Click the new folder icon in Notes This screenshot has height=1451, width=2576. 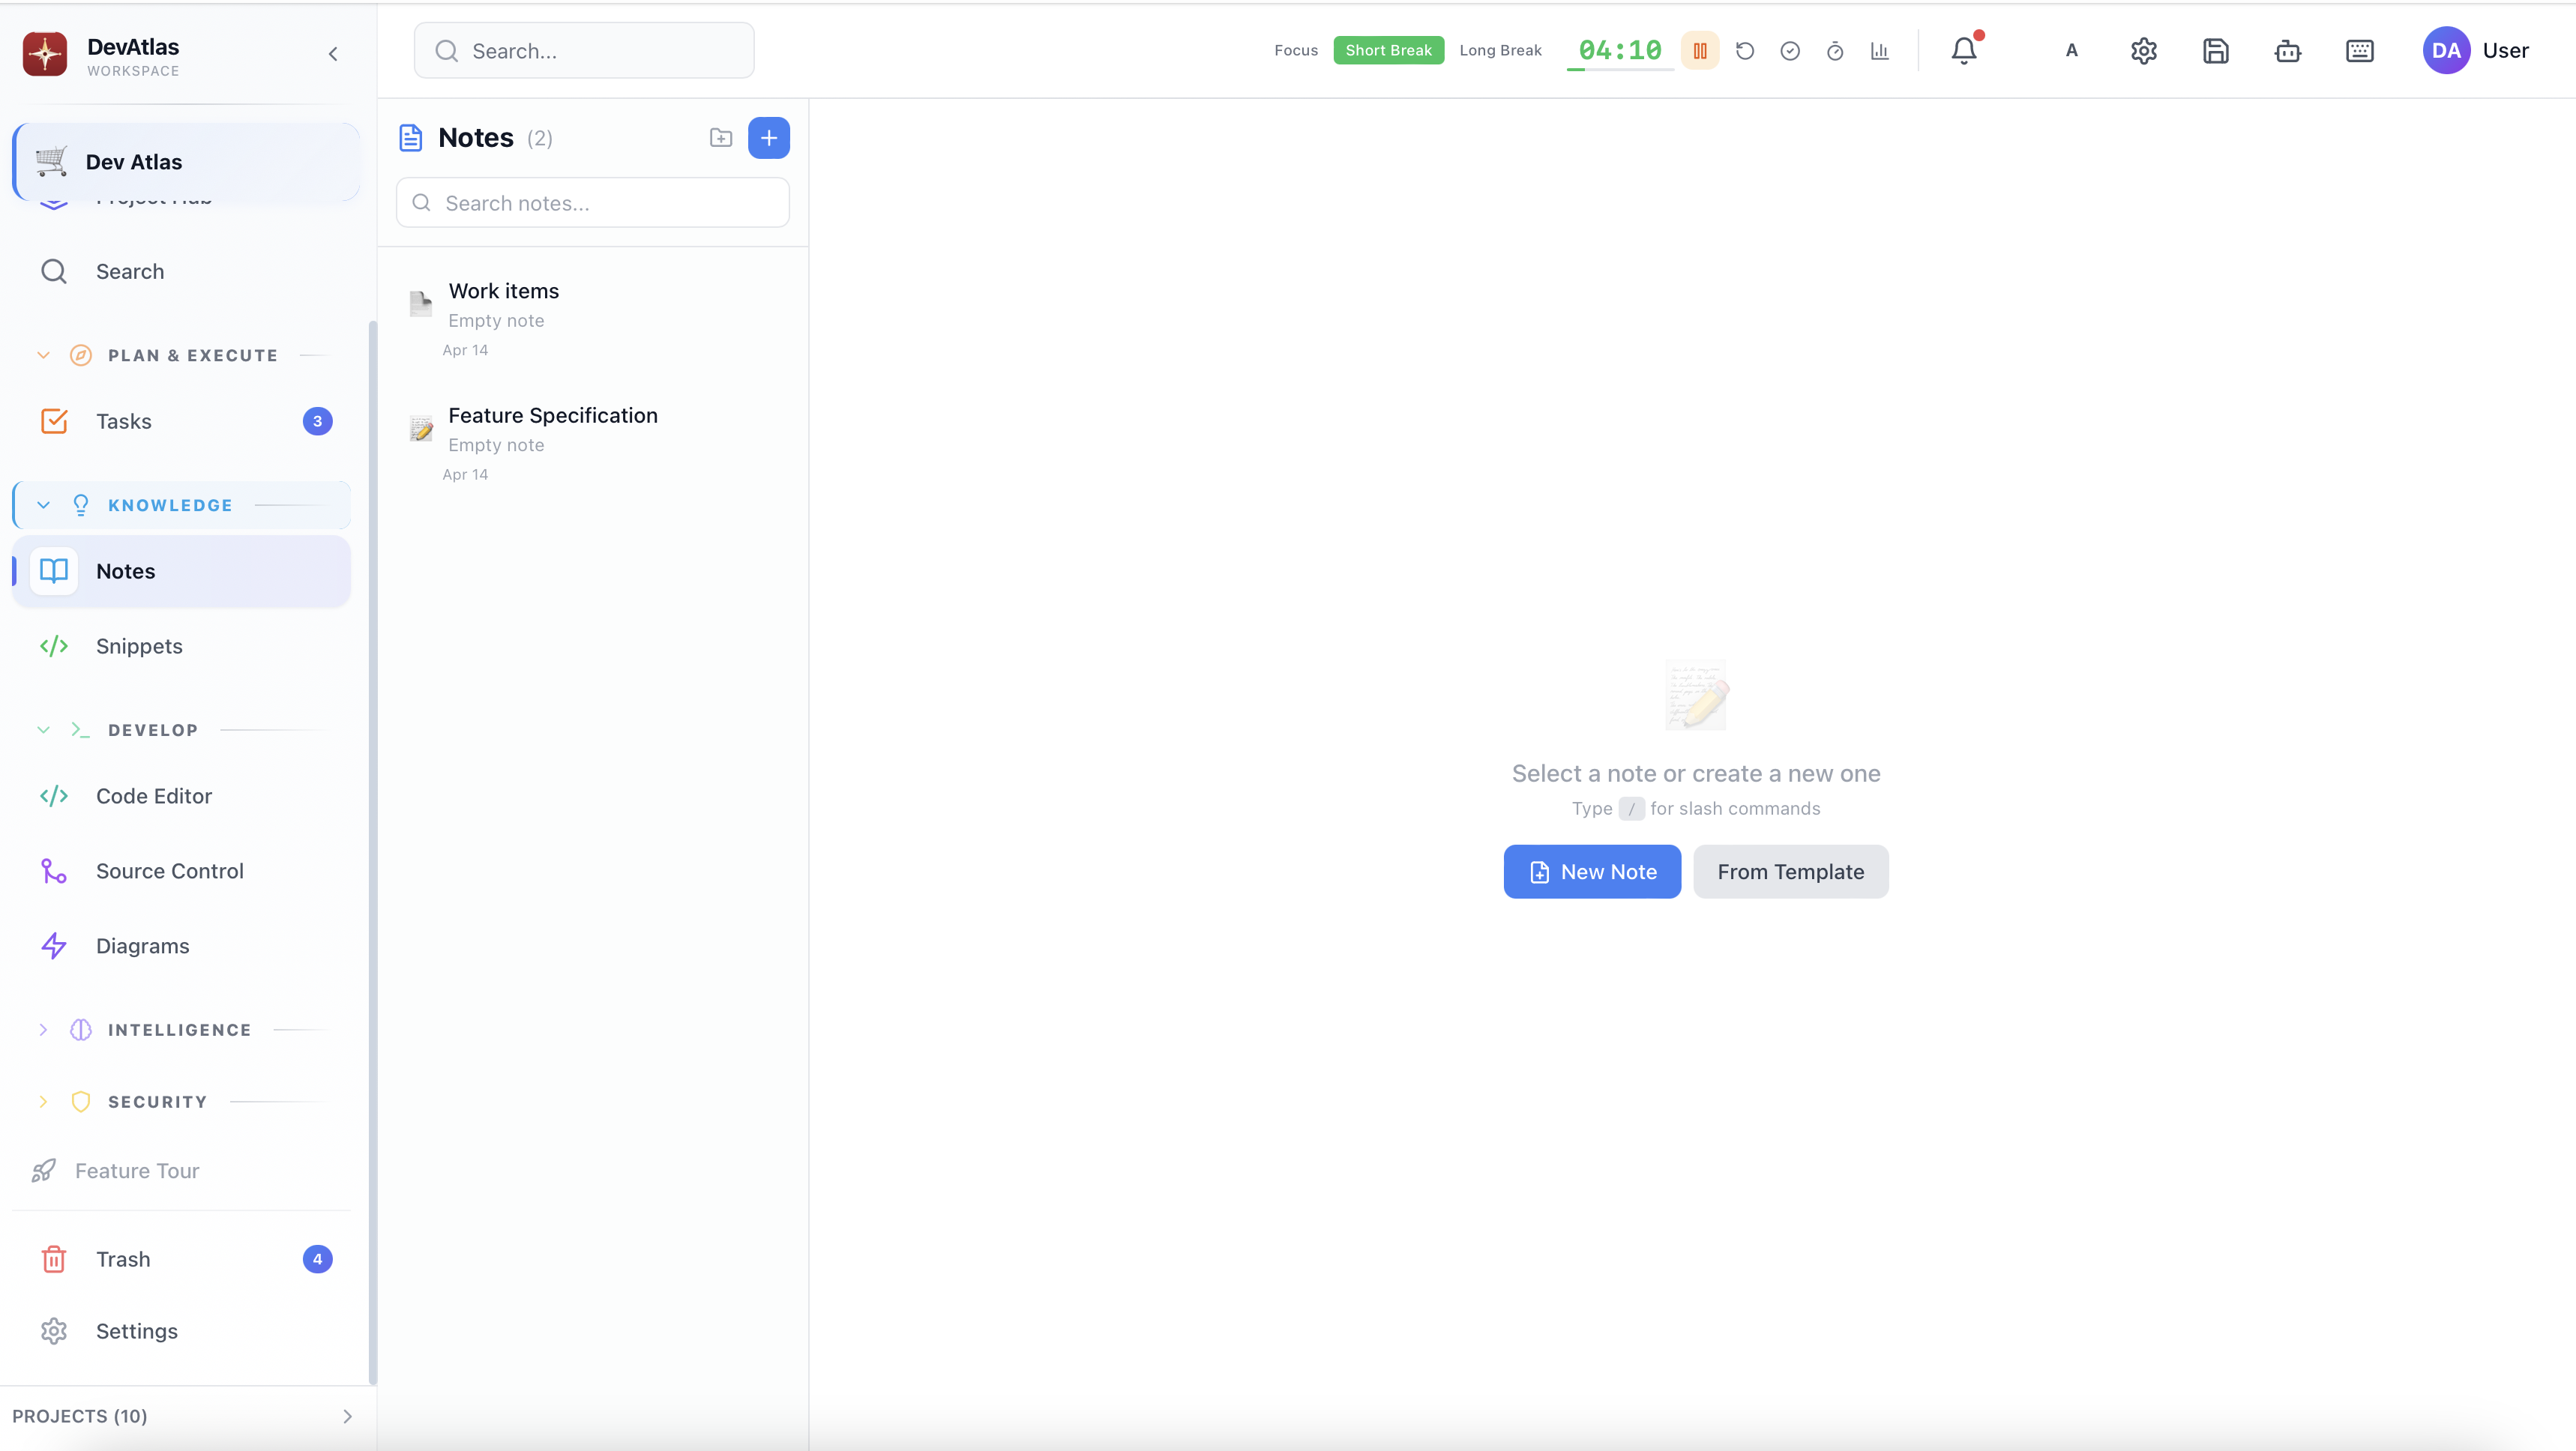click(x=721, y=138)
